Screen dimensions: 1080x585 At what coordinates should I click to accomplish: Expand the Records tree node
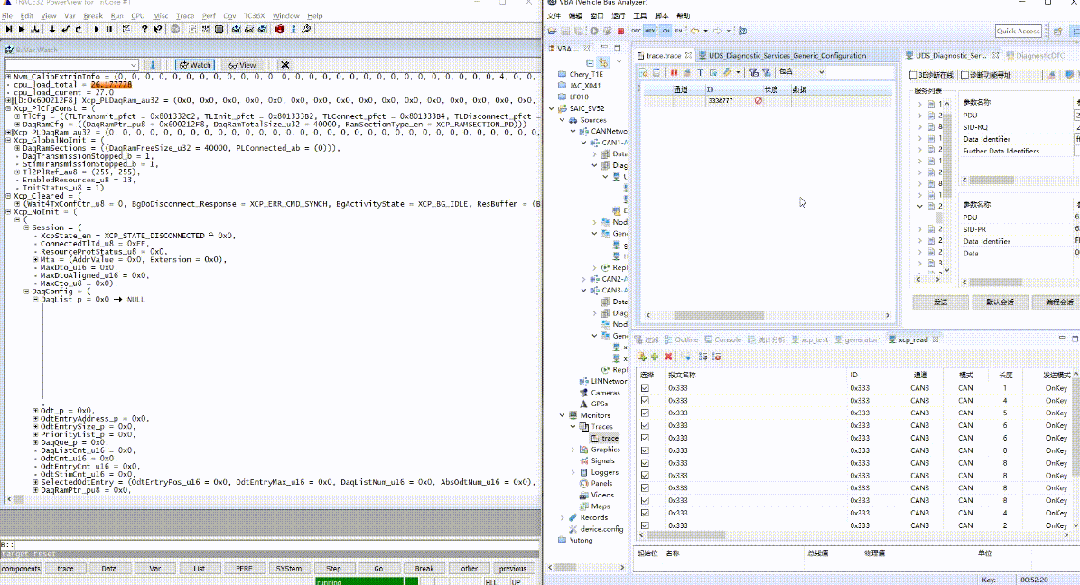point(562,517)
